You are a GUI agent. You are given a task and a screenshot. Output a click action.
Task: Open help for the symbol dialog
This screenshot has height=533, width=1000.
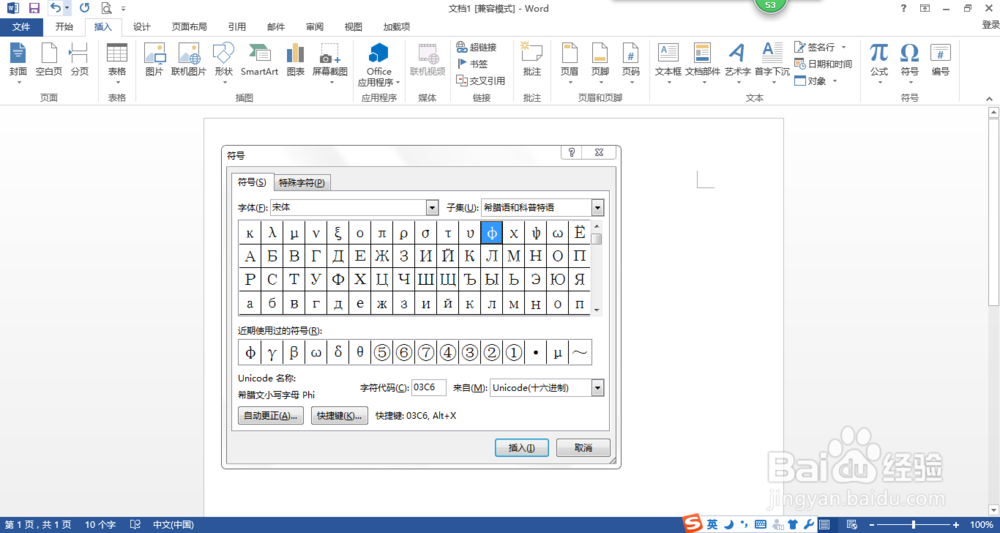tap(571, 152)
